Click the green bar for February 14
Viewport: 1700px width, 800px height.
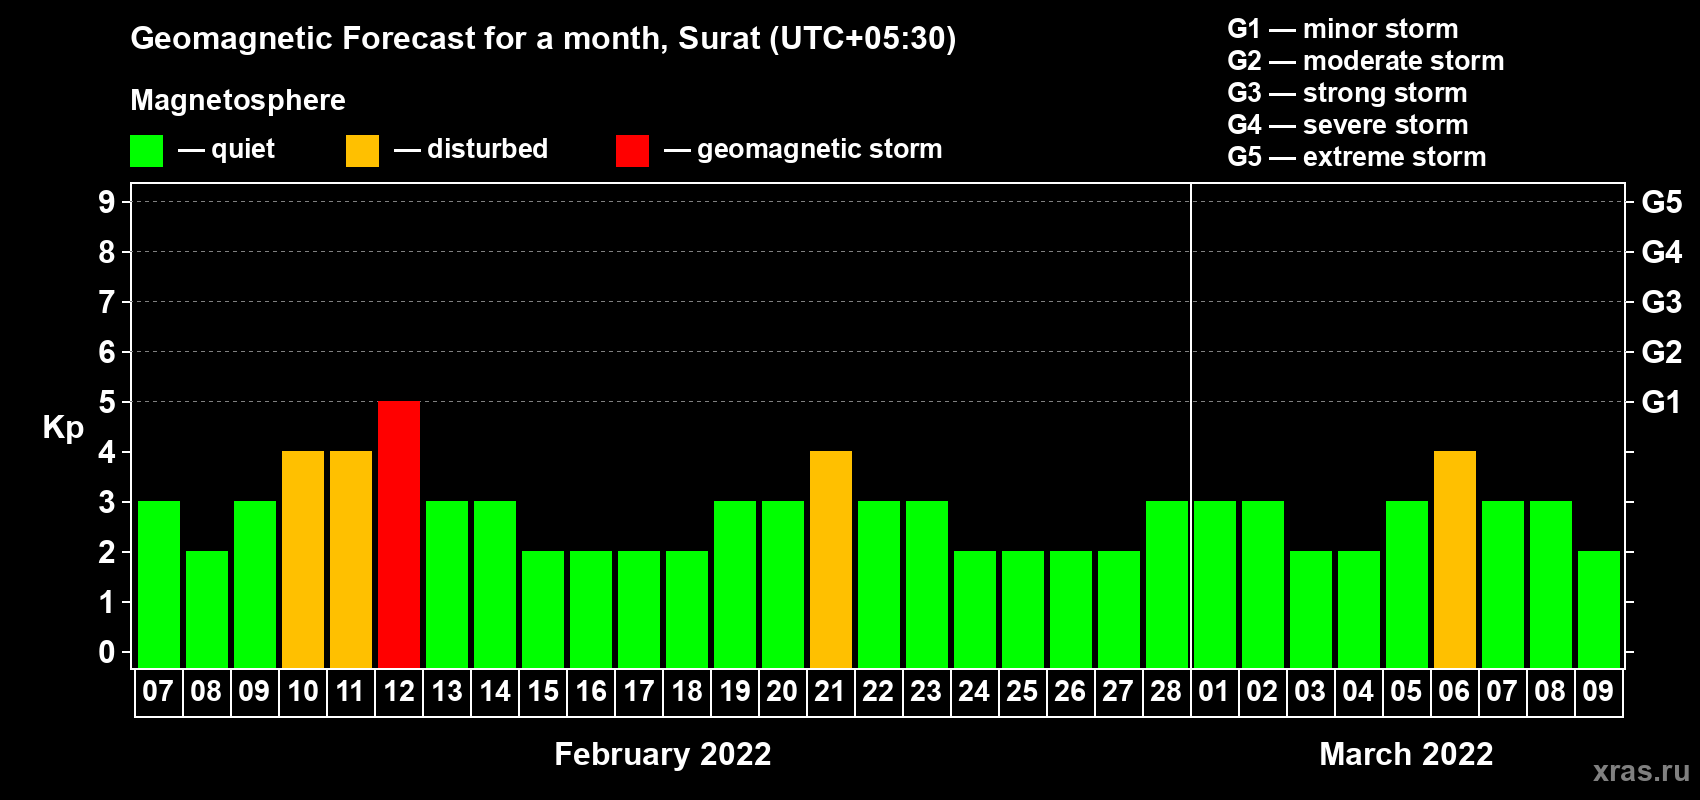[495, 585]
